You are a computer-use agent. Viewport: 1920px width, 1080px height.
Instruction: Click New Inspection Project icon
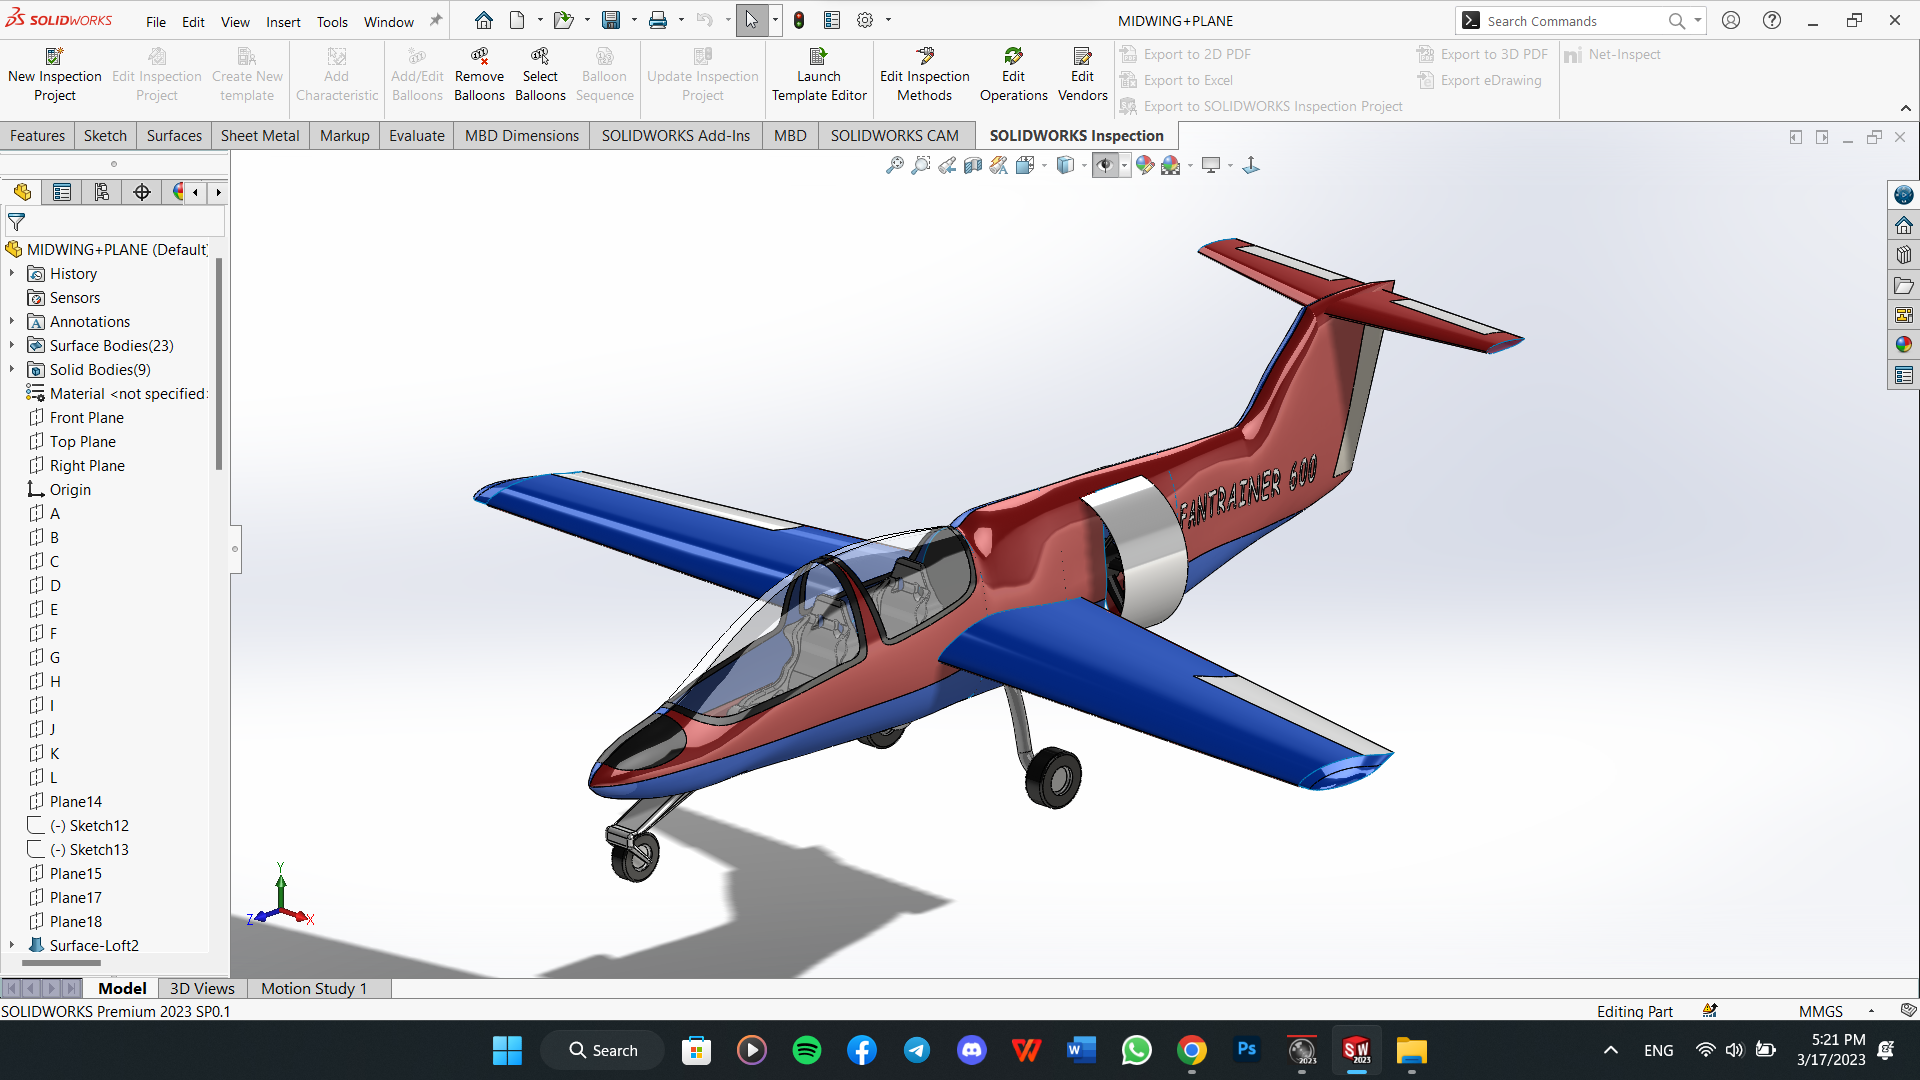click(55, 57)
